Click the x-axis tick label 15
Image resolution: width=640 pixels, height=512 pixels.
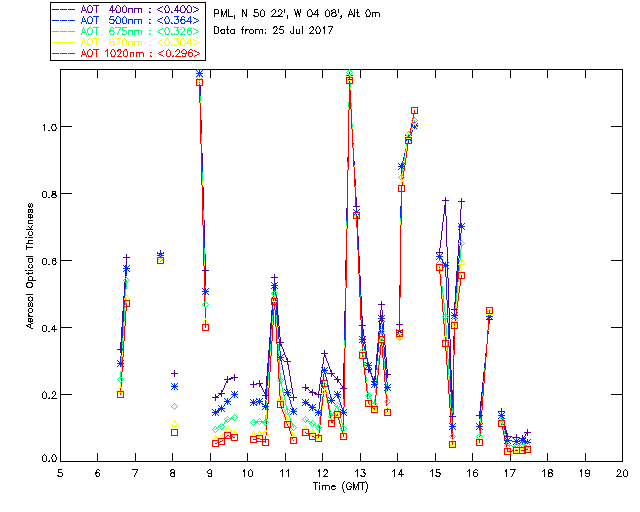click(435, 473)
